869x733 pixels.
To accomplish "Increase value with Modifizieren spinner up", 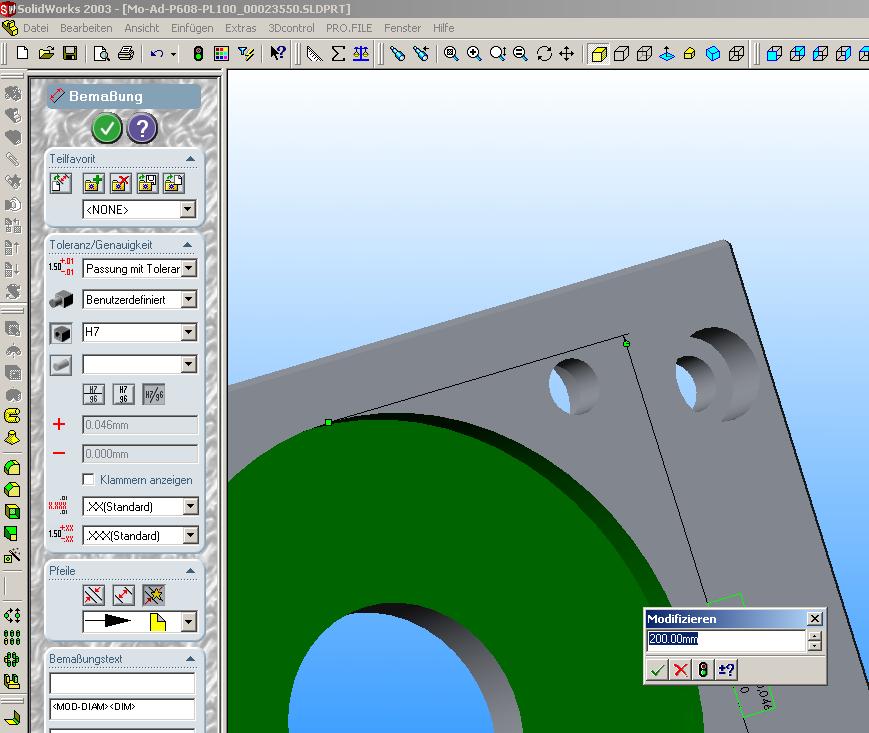I will [x=814, y=635].
